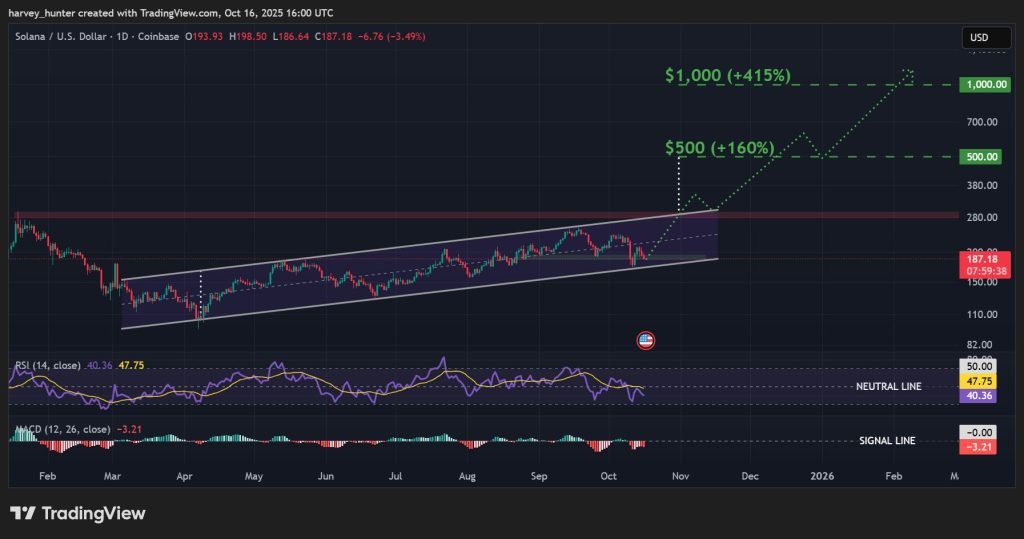Click the SIGNAL LINE label on MACD
This screenshot has height=539, width=1024.
click(887, 440)
